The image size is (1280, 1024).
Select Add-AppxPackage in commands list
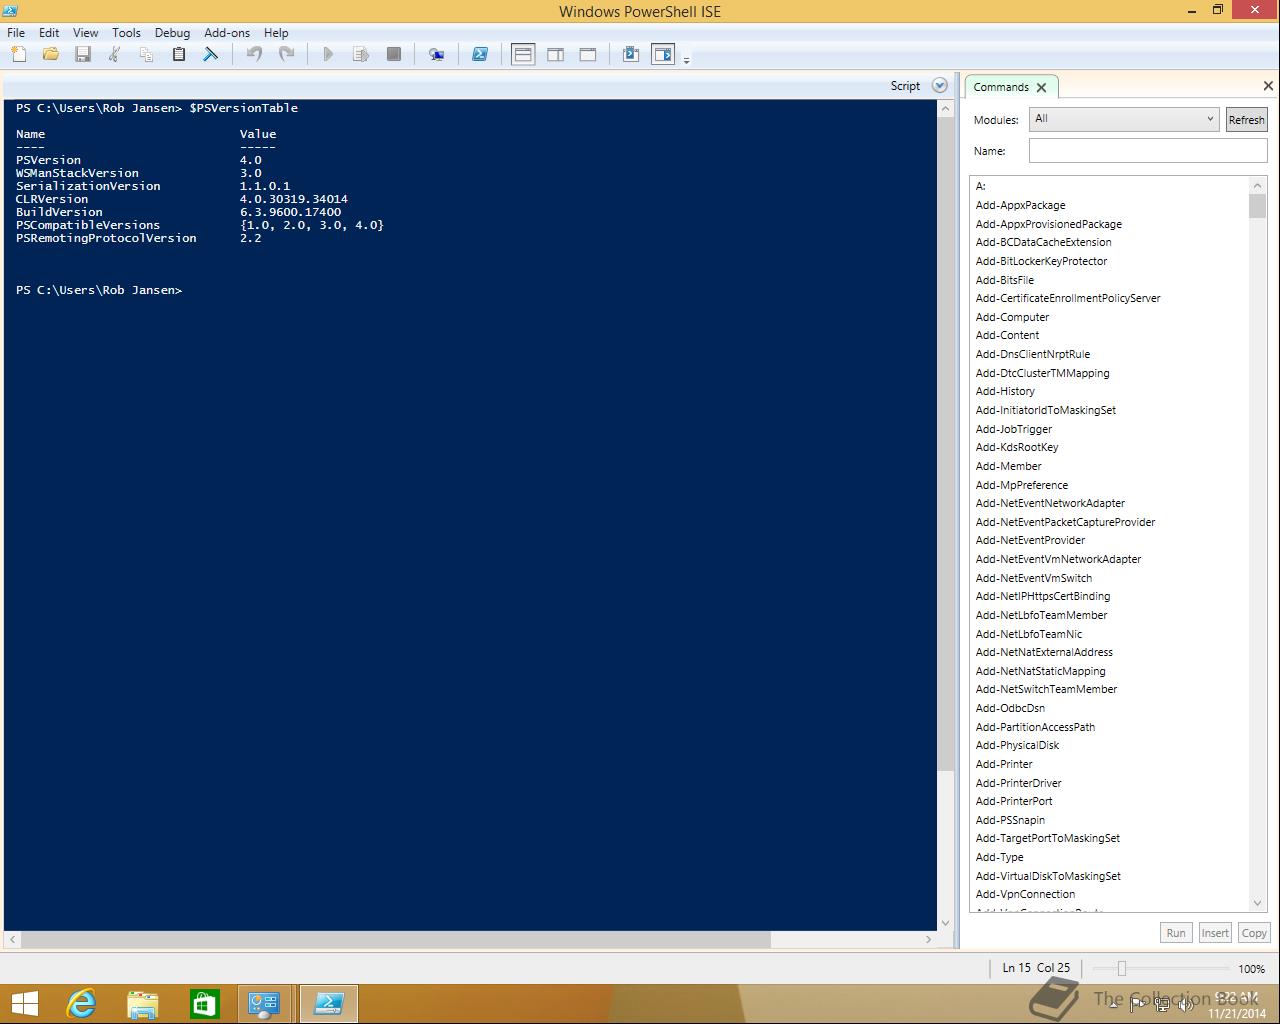coord(1020,205)
